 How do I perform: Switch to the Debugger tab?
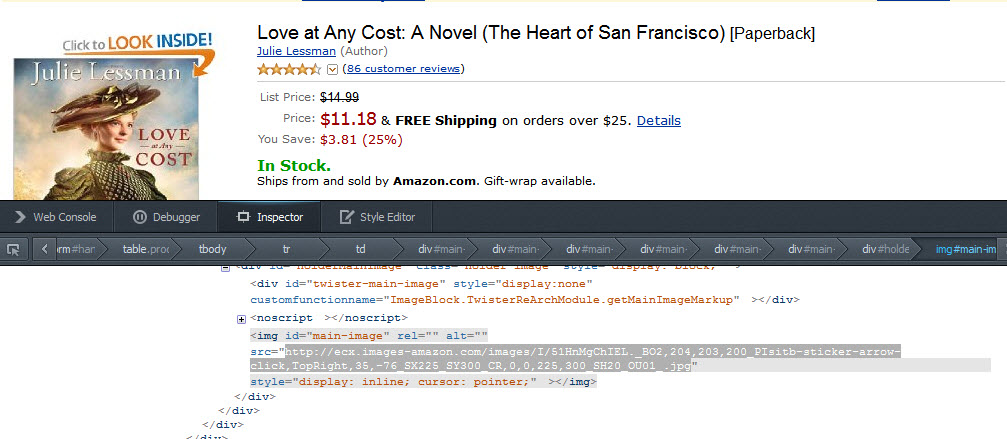tap(166, 217)
